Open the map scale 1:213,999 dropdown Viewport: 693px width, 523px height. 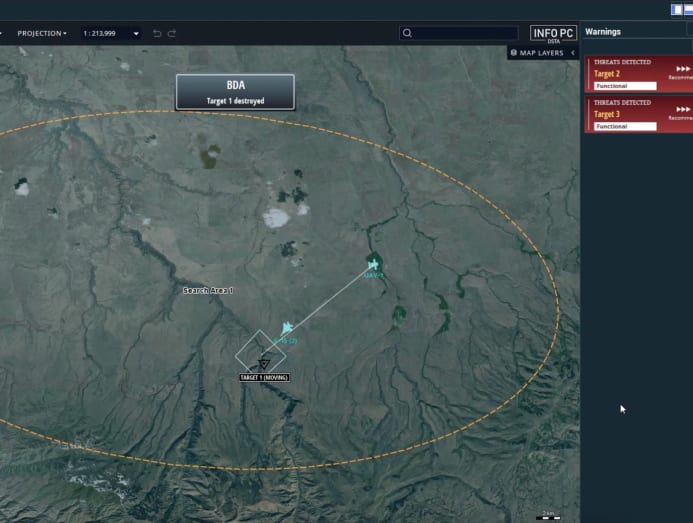click(x=110, y=33)
